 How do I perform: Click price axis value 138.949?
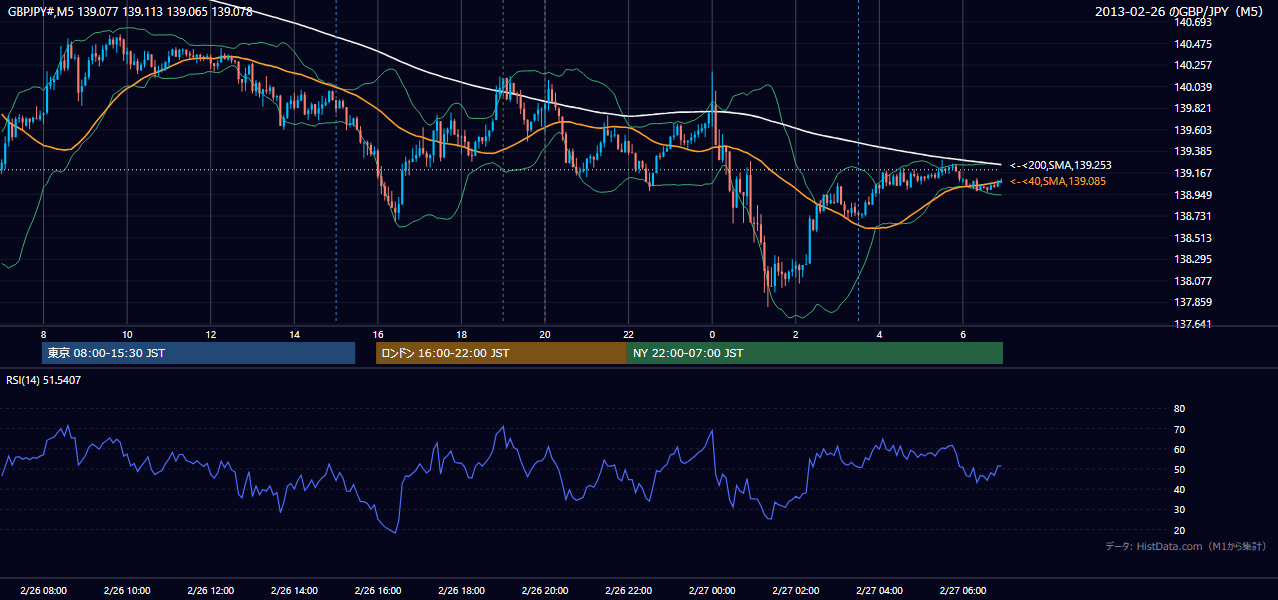click(1191, 195)
